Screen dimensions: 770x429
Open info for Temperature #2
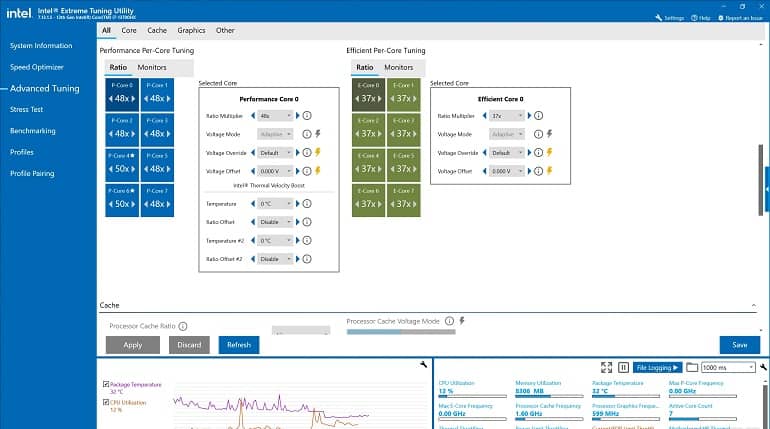point(307,241)
